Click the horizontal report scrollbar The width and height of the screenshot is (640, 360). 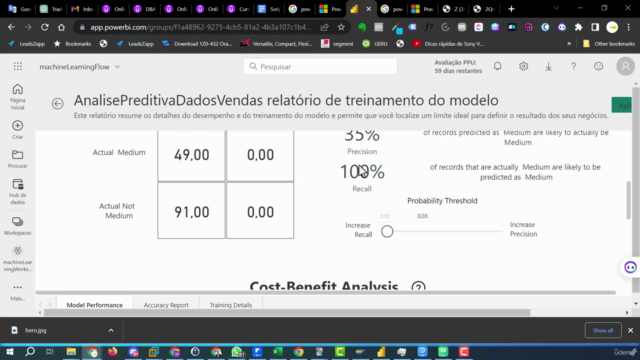point(325,293)
